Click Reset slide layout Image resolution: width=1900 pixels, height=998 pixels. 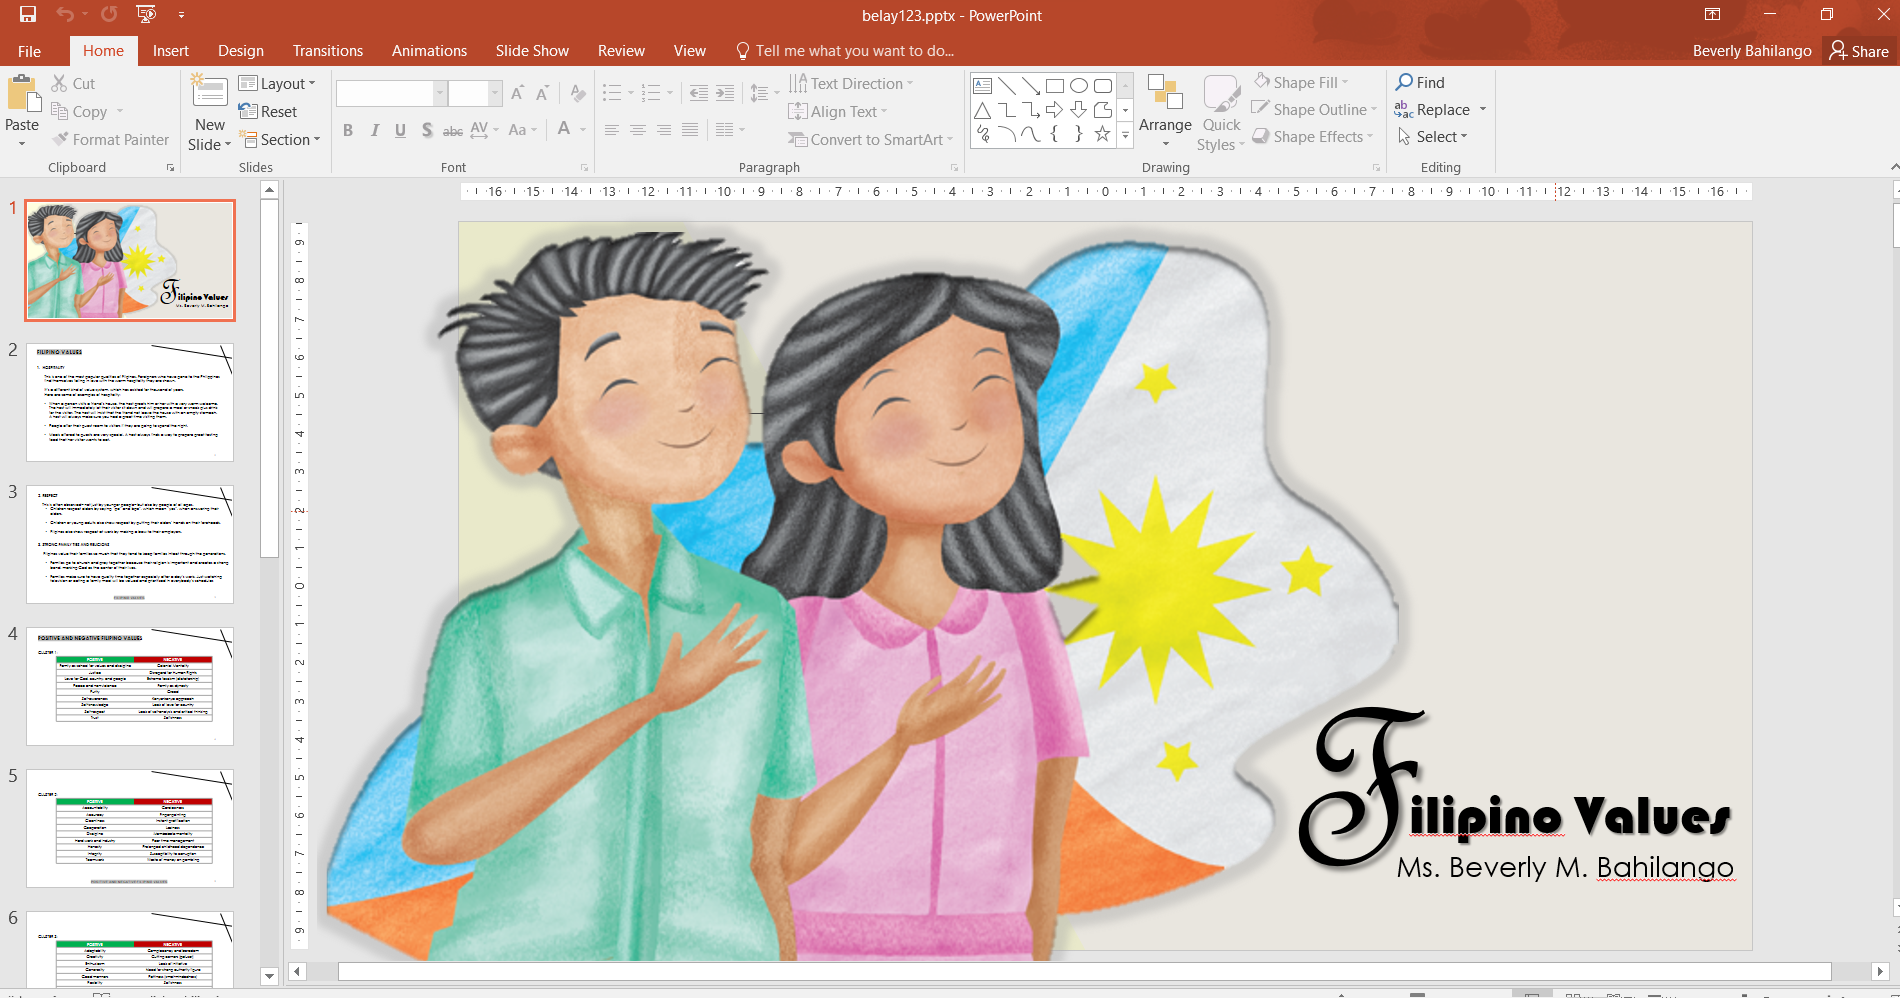[x=268, y=112]
